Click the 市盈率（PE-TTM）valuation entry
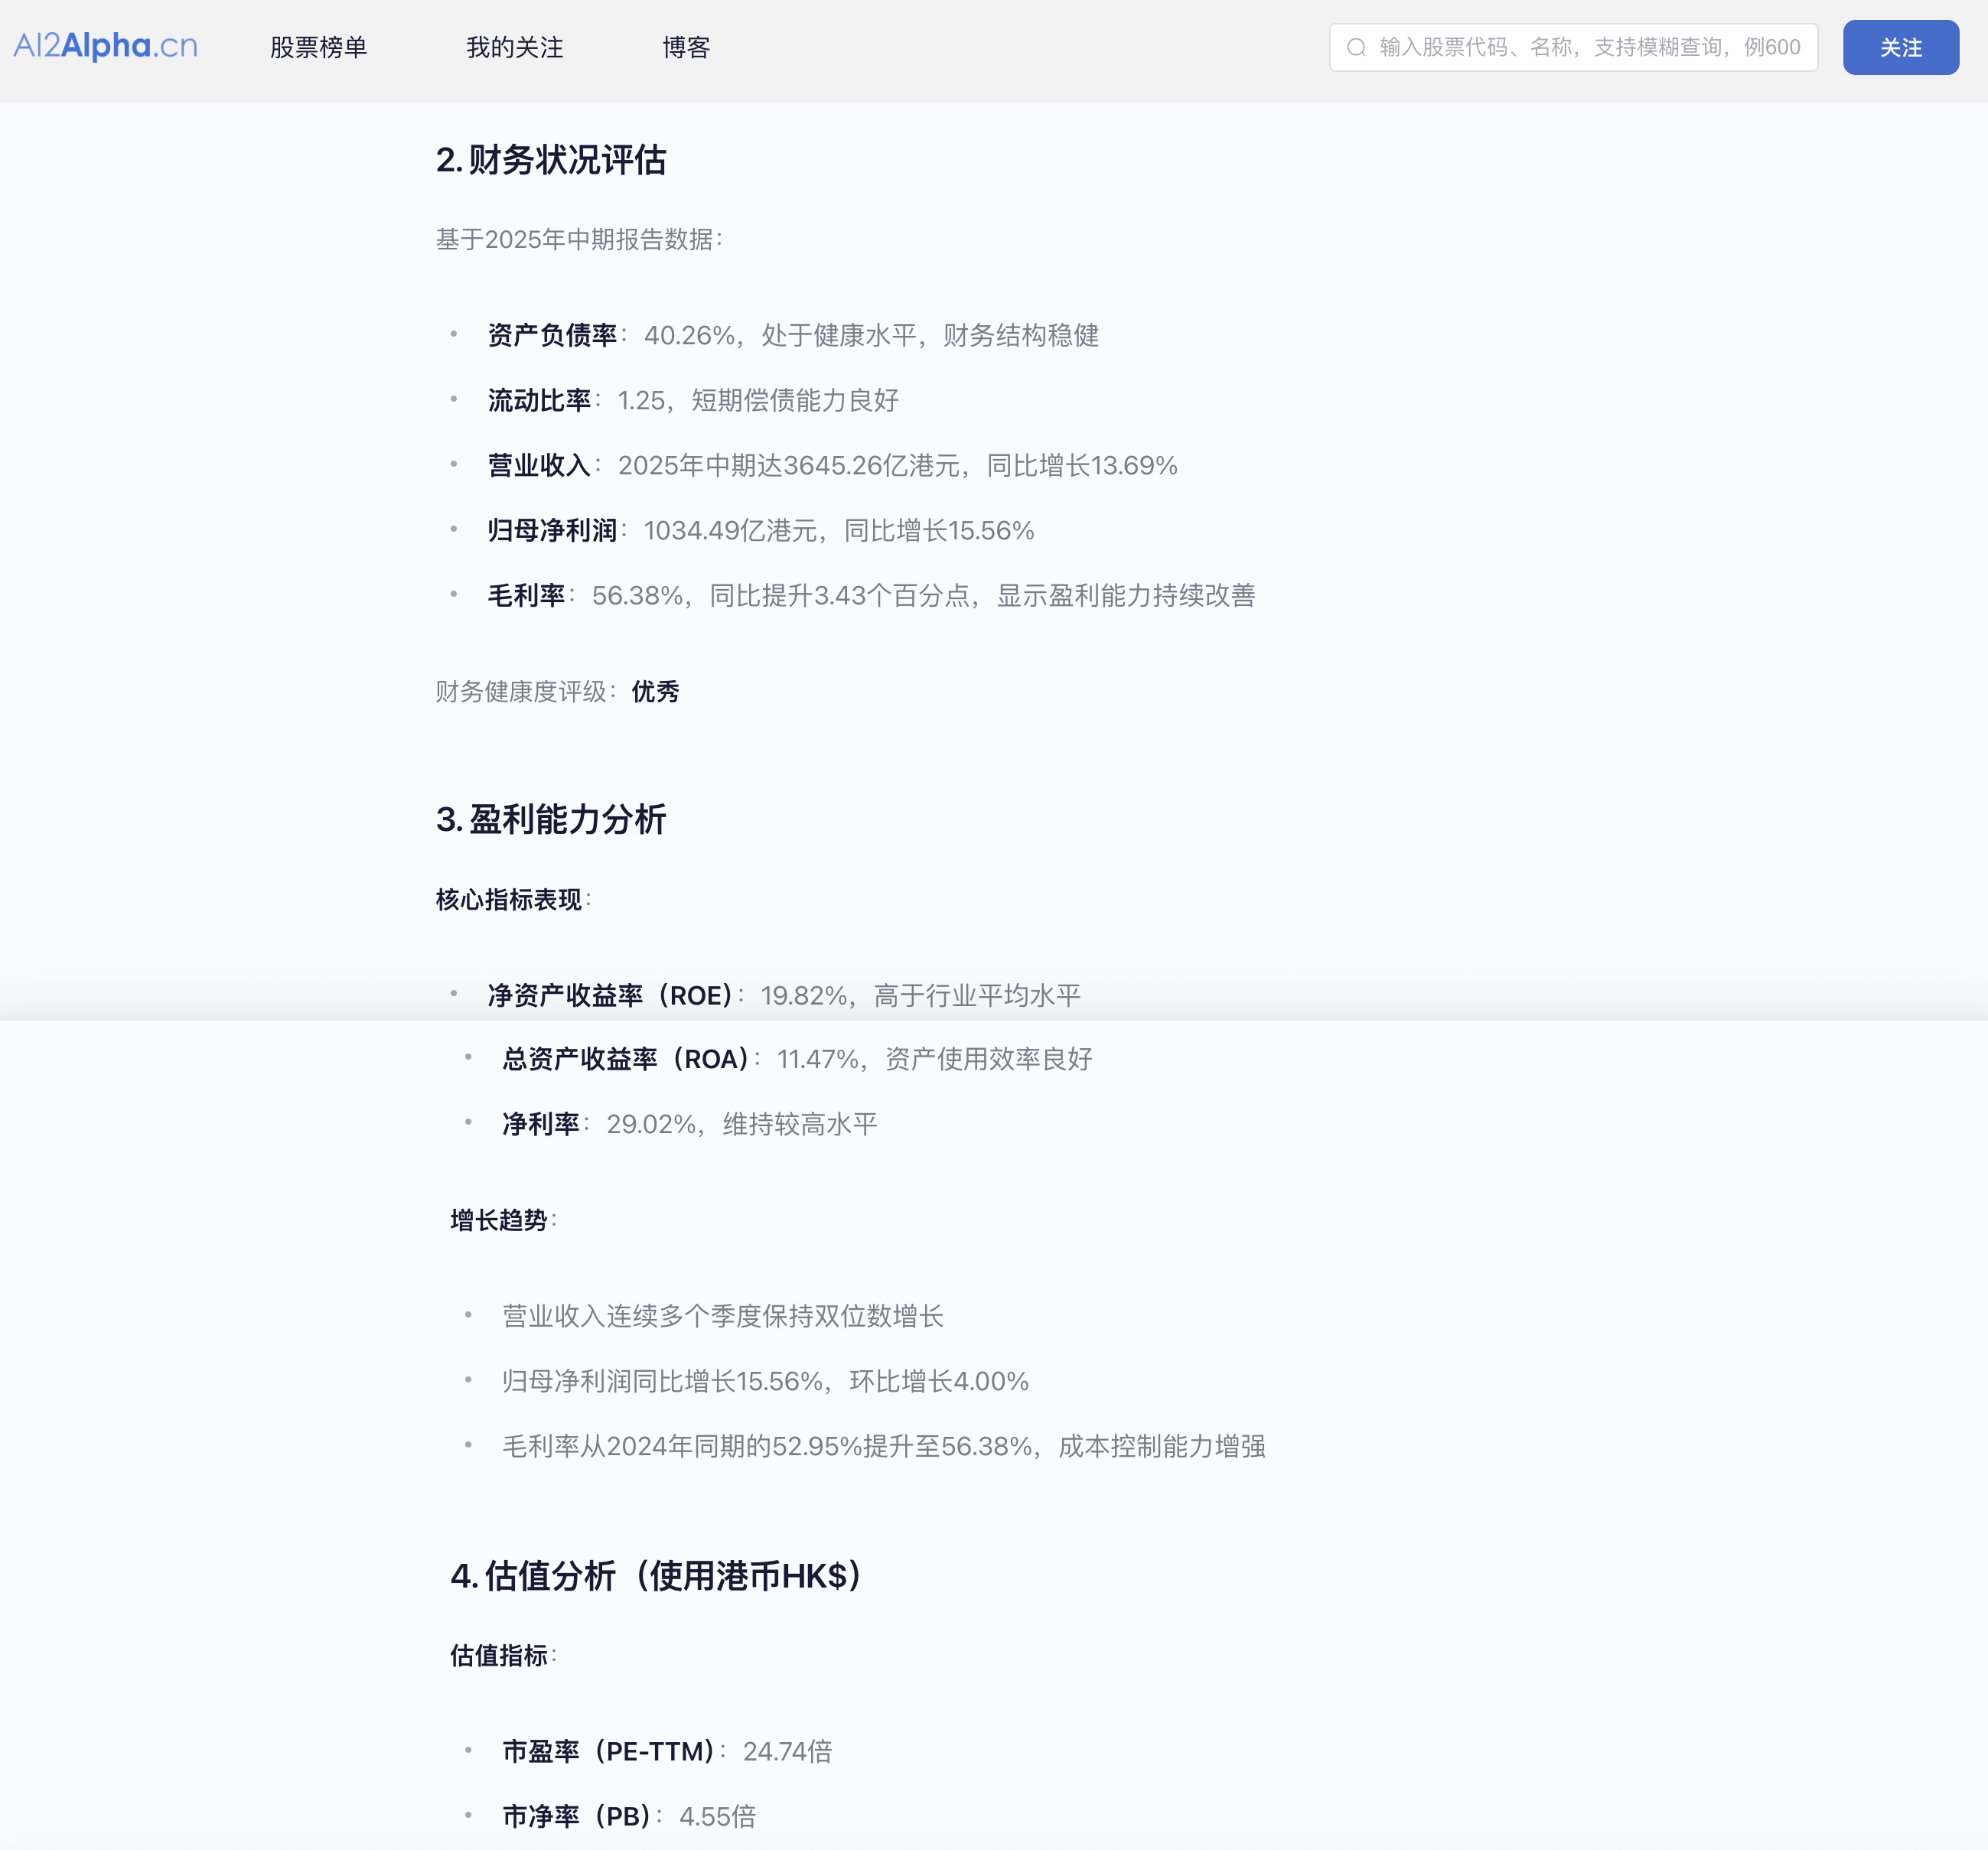The width and height of the screenshot is (1988, 1850). point(667,1752)
